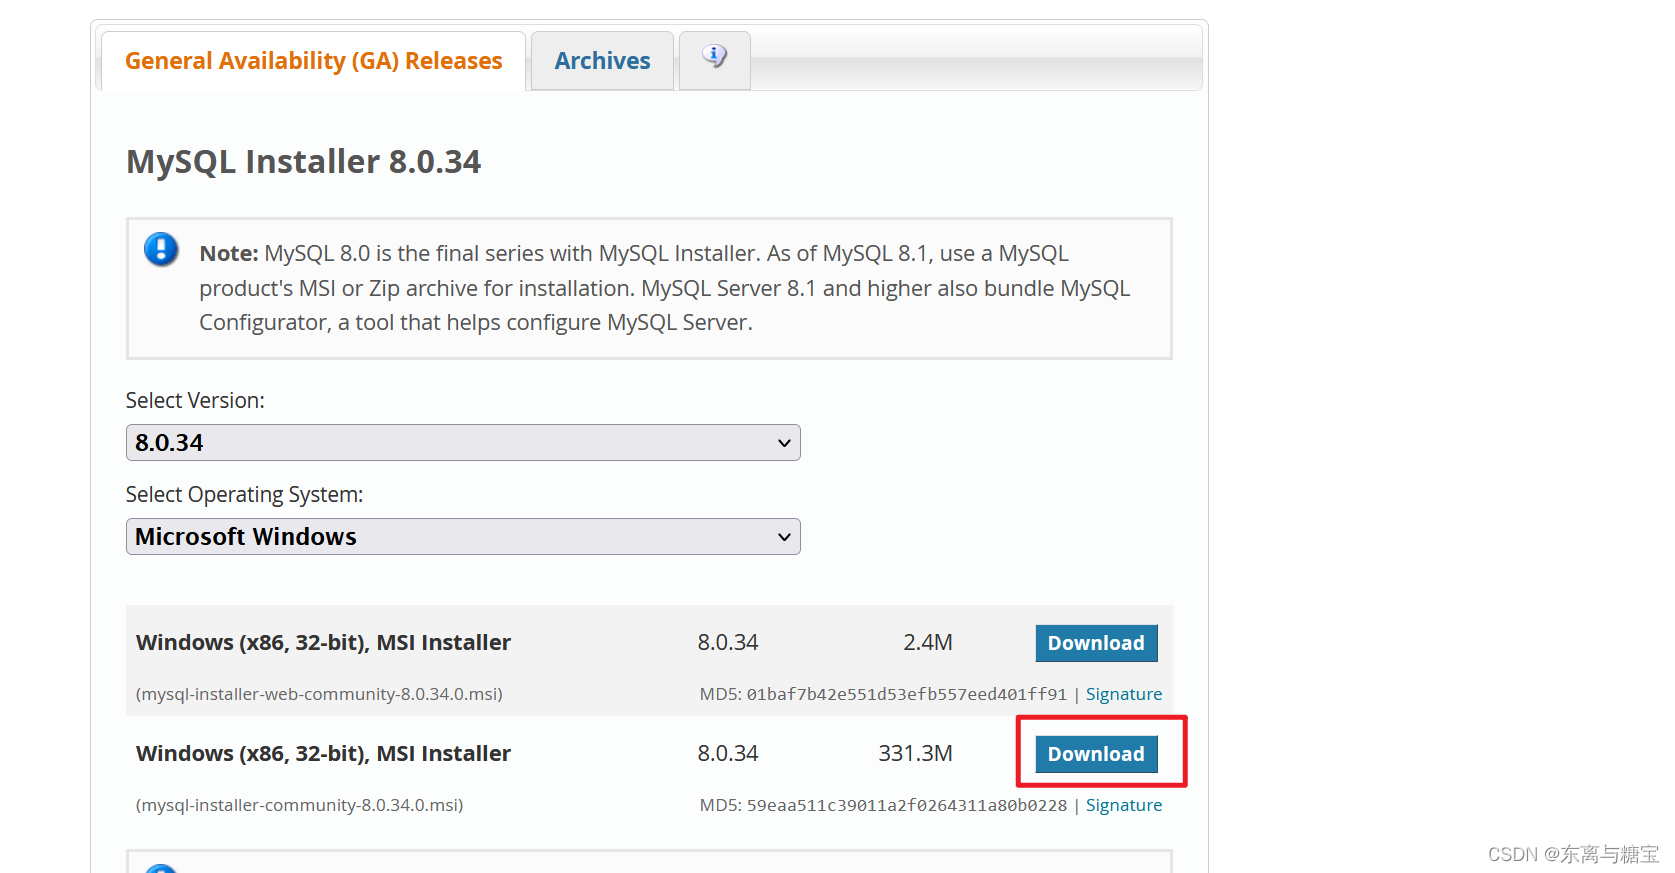Open the information icon tab

point(714,59)
